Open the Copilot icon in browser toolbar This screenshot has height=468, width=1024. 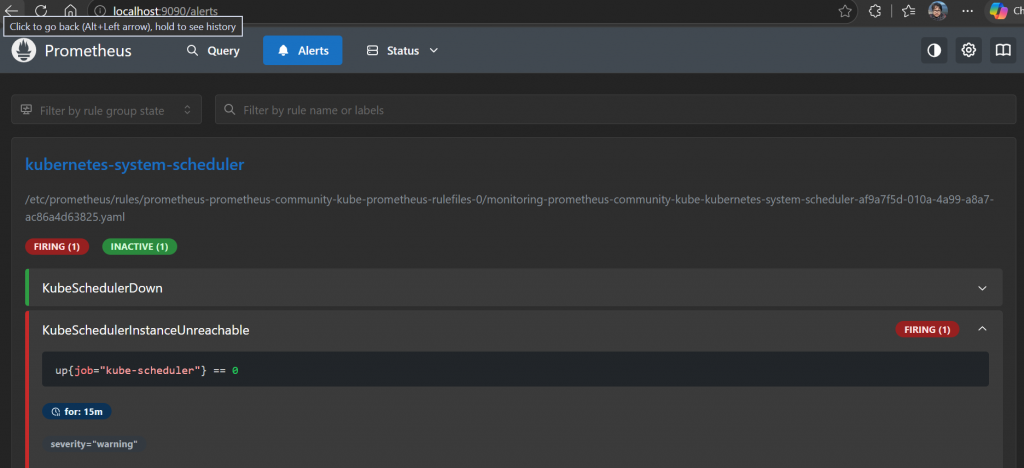(998, 11)
